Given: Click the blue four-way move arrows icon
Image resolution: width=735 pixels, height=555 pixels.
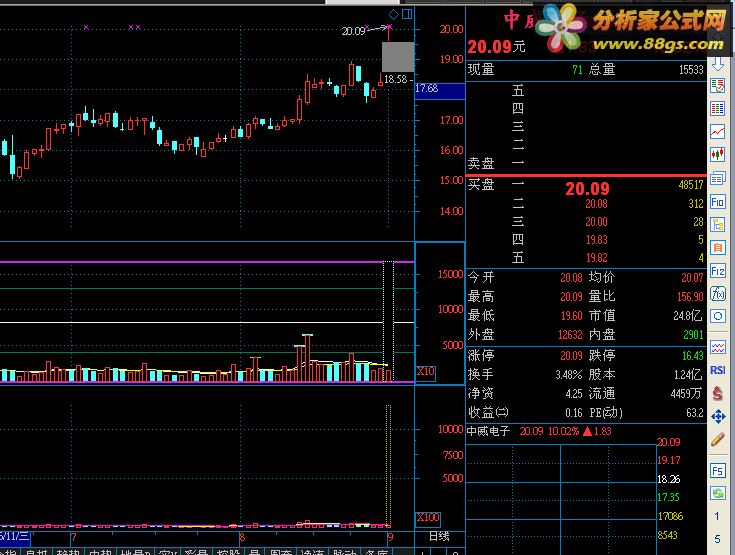Looking at the screenshot, I should [718, 416].
